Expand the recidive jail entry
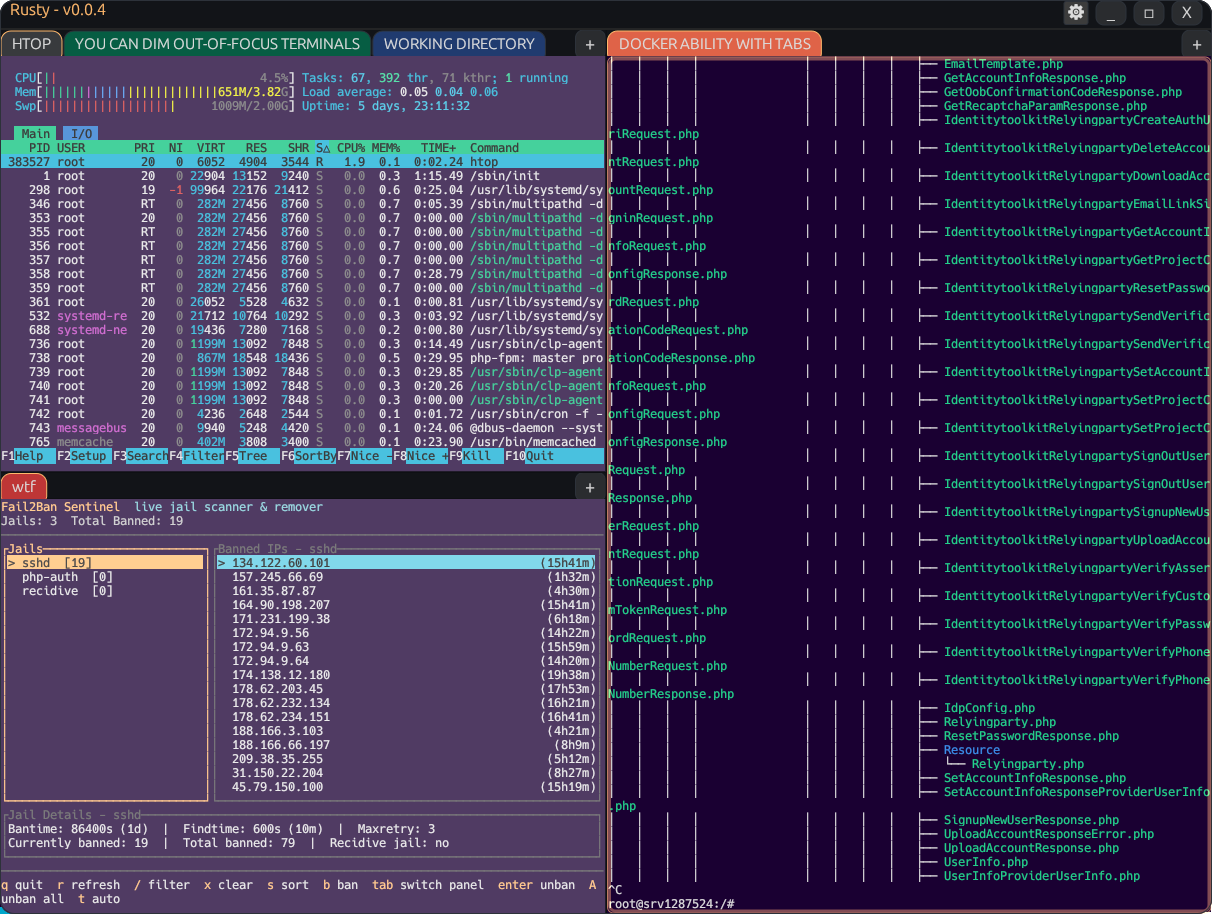This screenshot has height=914, width=1212. click(x=53, y=590)
